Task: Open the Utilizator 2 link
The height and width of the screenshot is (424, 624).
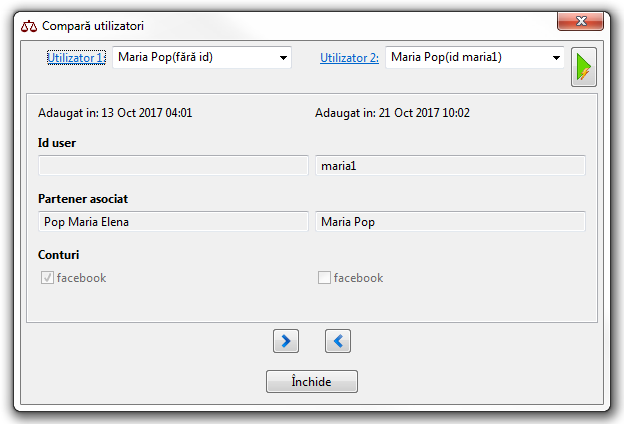Action: [349, 58]
